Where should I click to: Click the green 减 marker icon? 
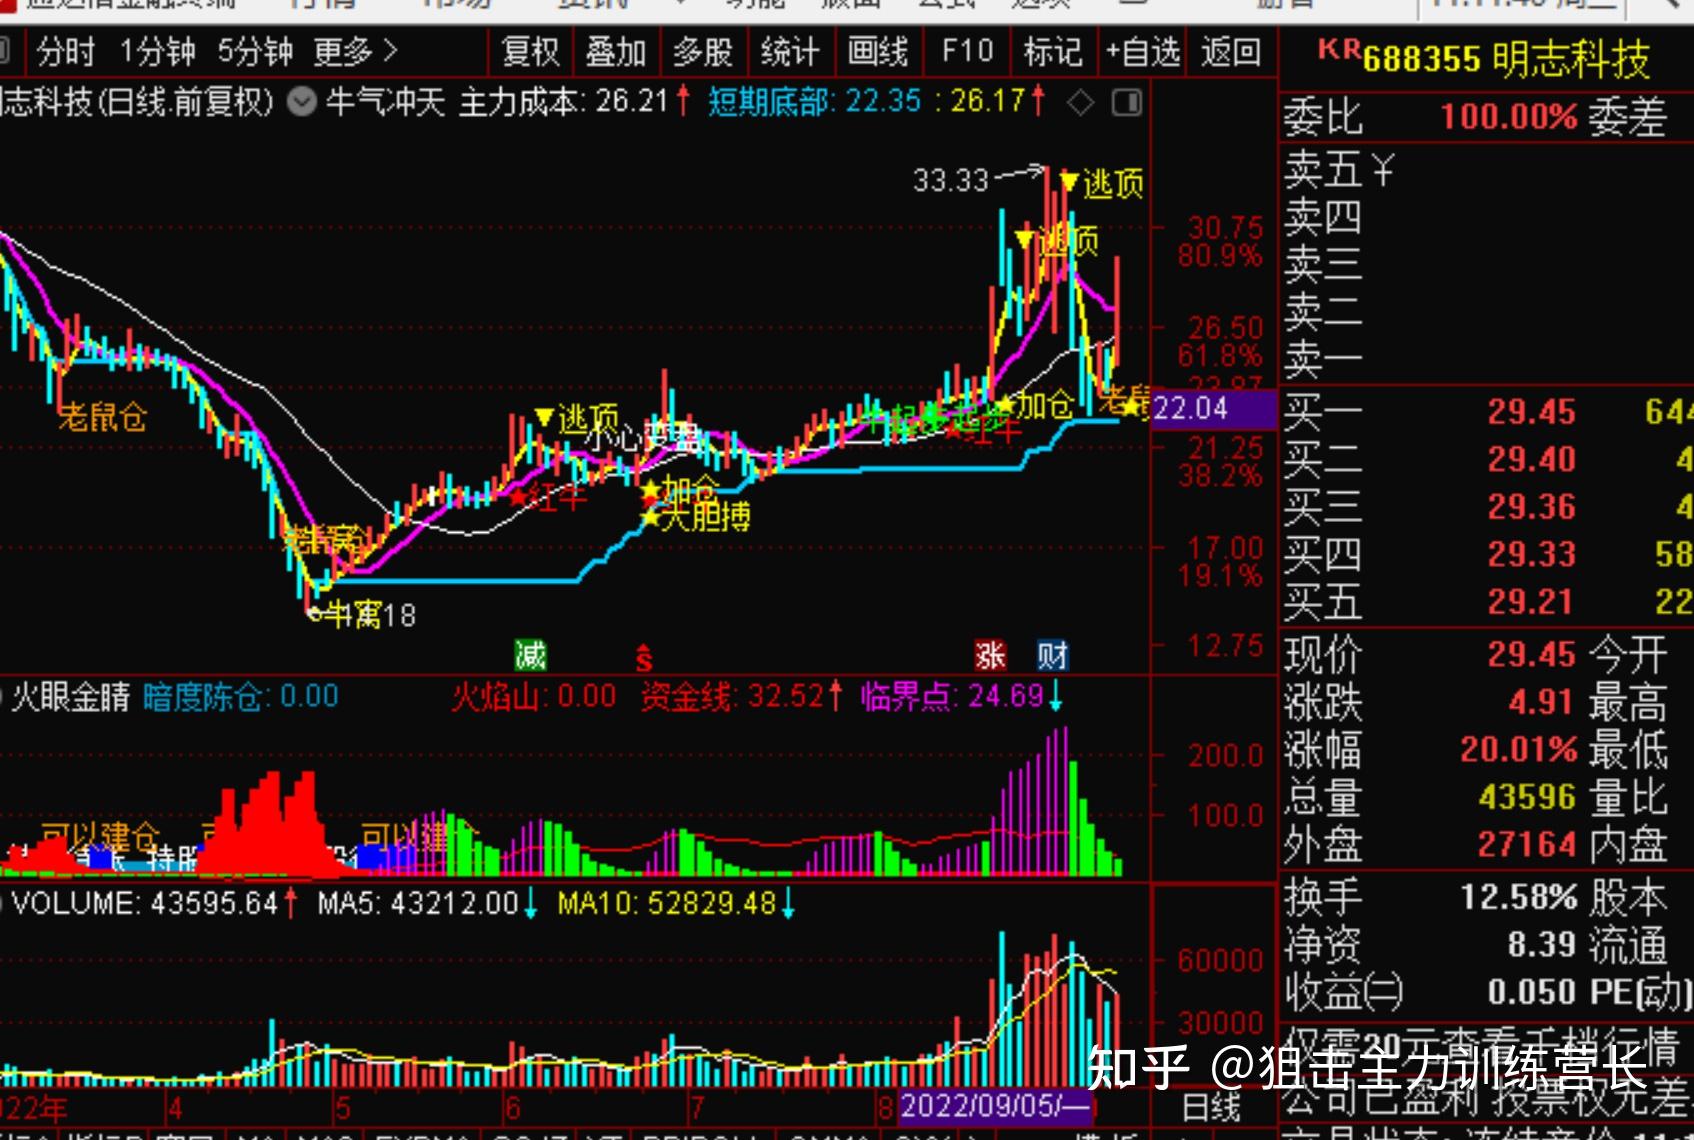tap(530, 656)
